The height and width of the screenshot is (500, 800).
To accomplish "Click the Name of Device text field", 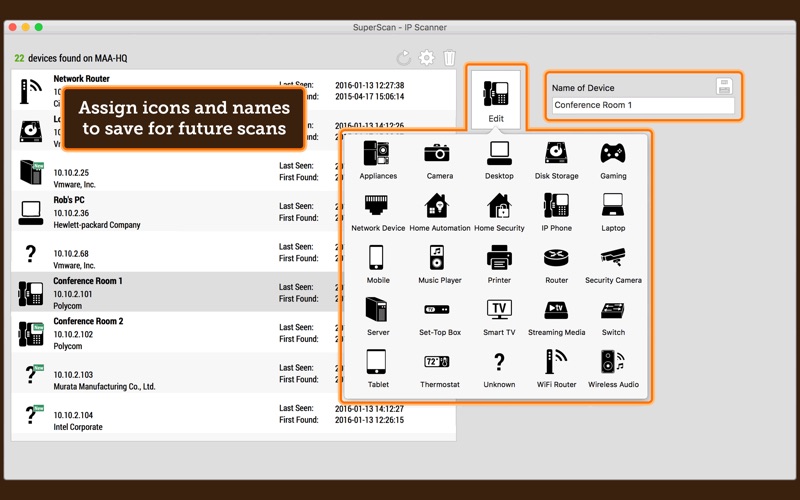I will pyautogui.click(x=643, y=105).
